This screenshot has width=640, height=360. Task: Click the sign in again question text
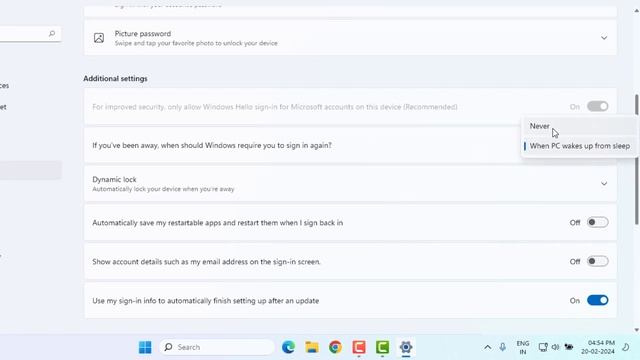212,145
